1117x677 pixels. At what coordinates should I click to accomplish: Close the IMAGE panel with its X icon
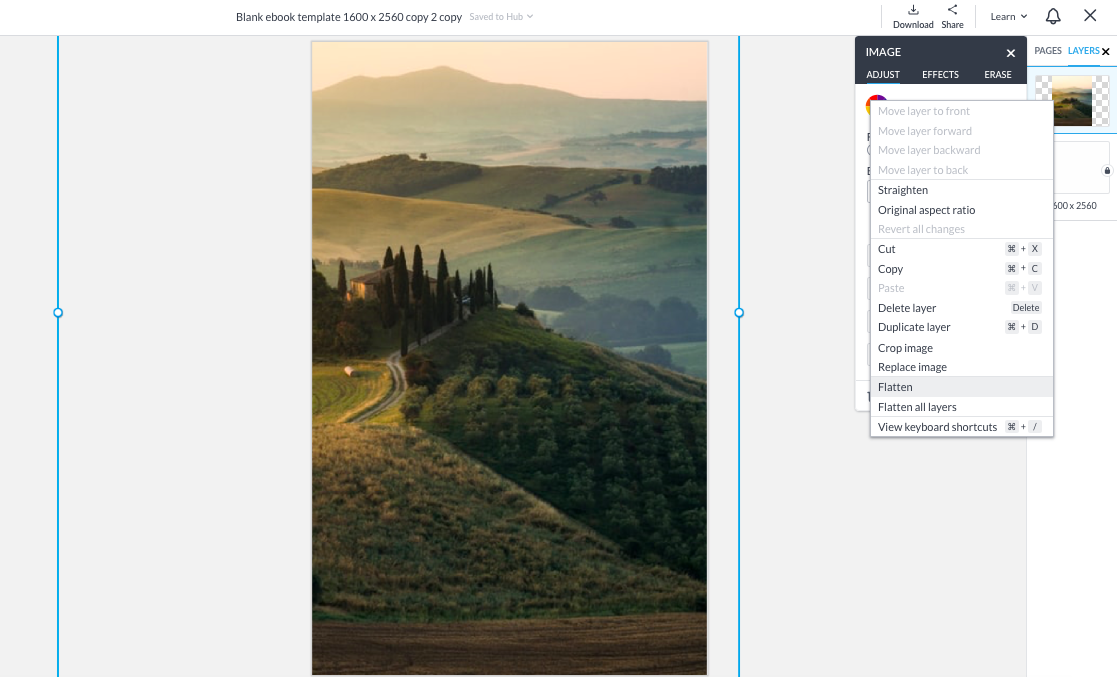1010,52
